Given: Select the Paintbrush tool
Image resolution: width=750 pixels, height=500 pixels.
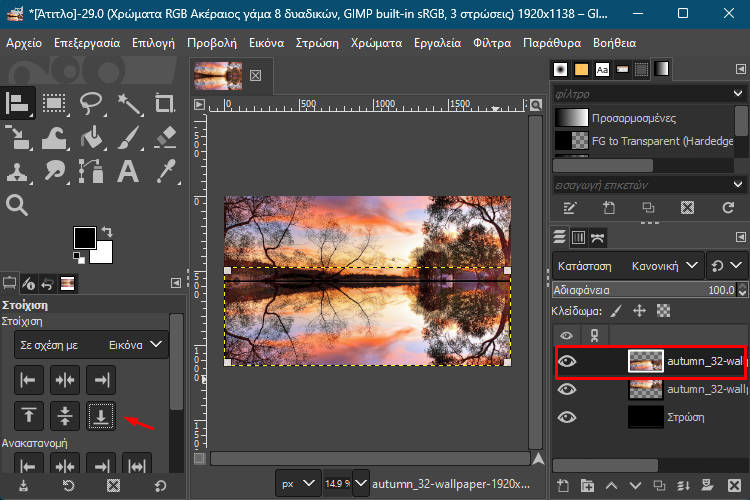Looking at the screenshot, I should [128, 137].
